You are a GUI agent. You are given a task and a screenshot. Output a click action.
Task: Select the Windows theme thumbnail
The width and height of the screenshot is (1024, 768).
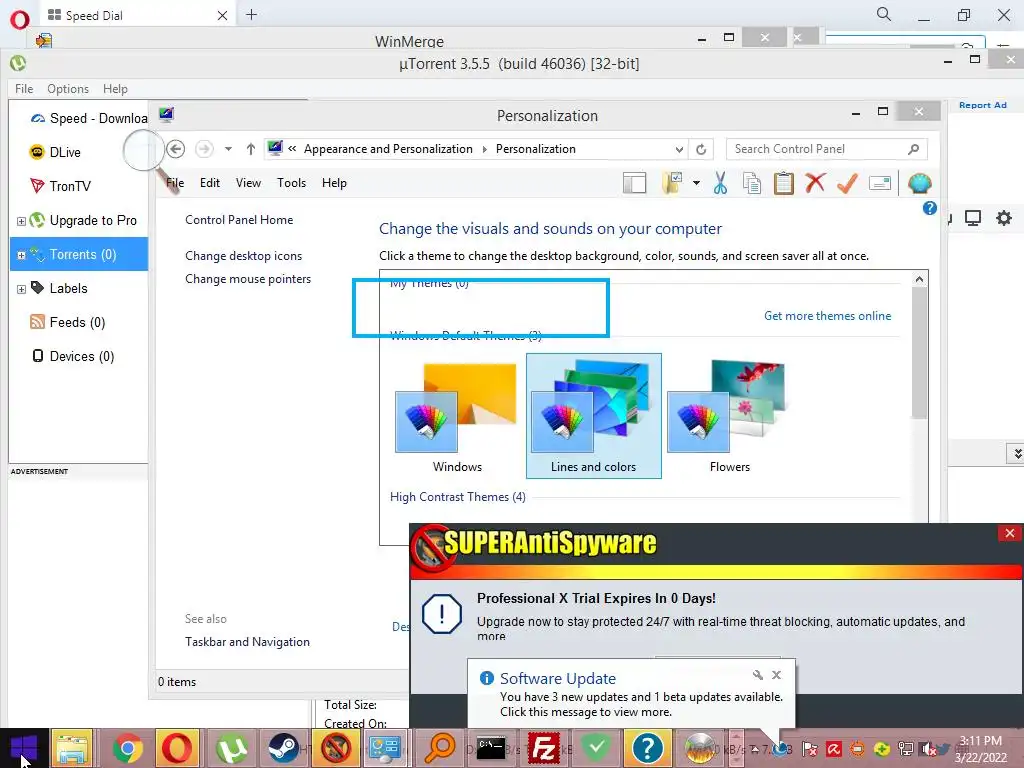coord(457,417)
